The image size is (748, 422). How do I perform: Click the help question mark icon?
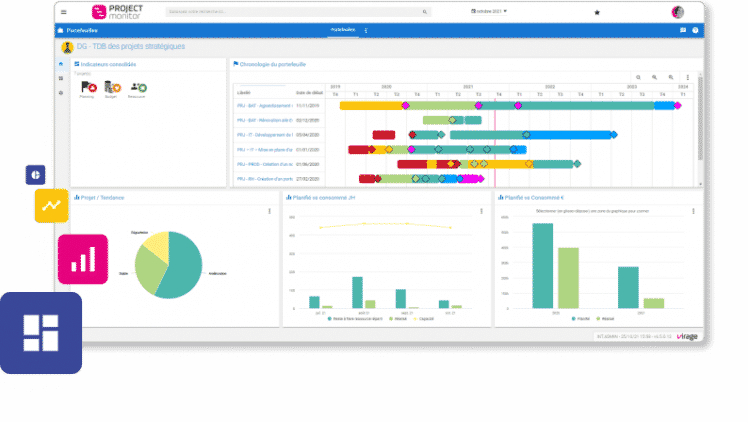click(x=695, y=30)
